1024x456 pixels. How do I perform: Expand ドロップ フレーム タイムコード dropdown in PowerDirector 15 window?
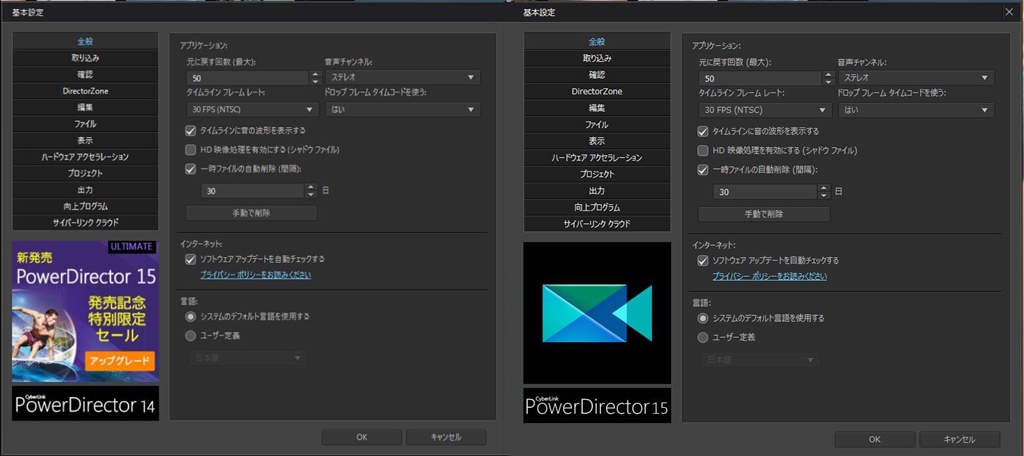pyautogui.click(x=916, y=110)
